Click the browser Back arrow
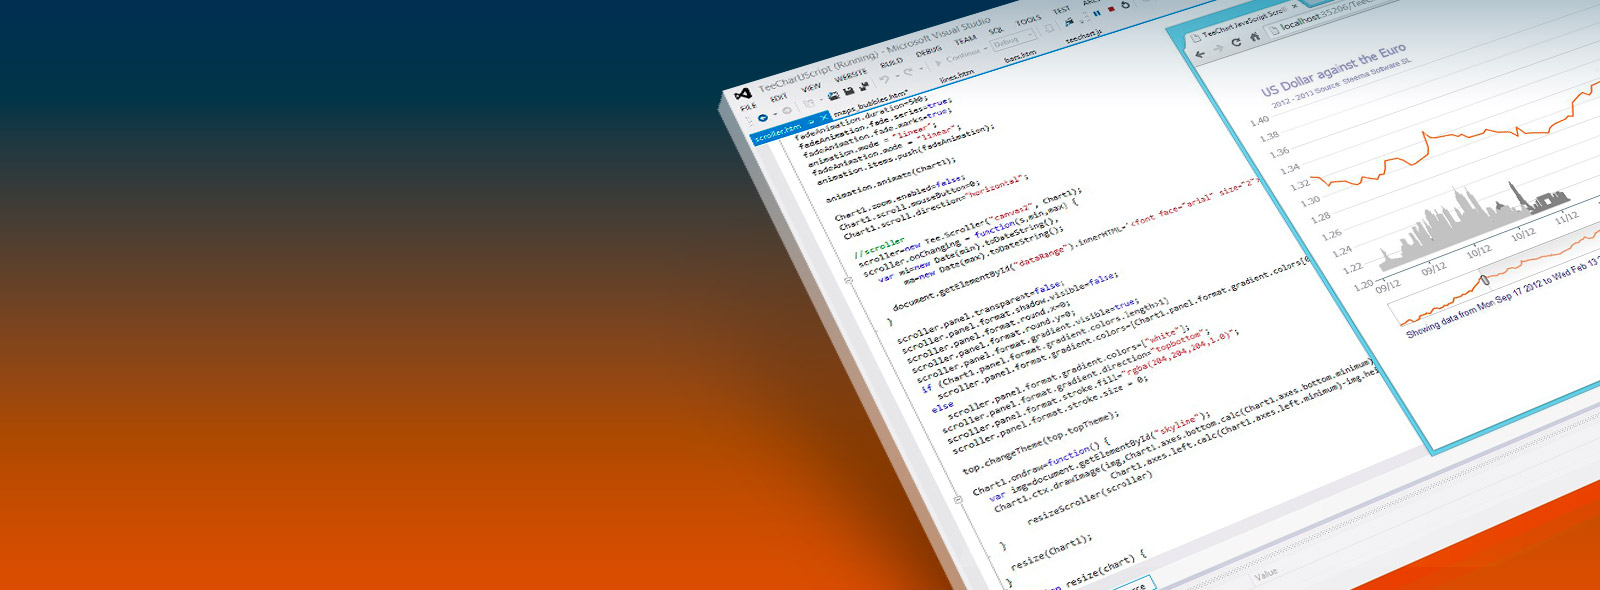Viewport: 1600px width, 590px height. coord(1200,54)
